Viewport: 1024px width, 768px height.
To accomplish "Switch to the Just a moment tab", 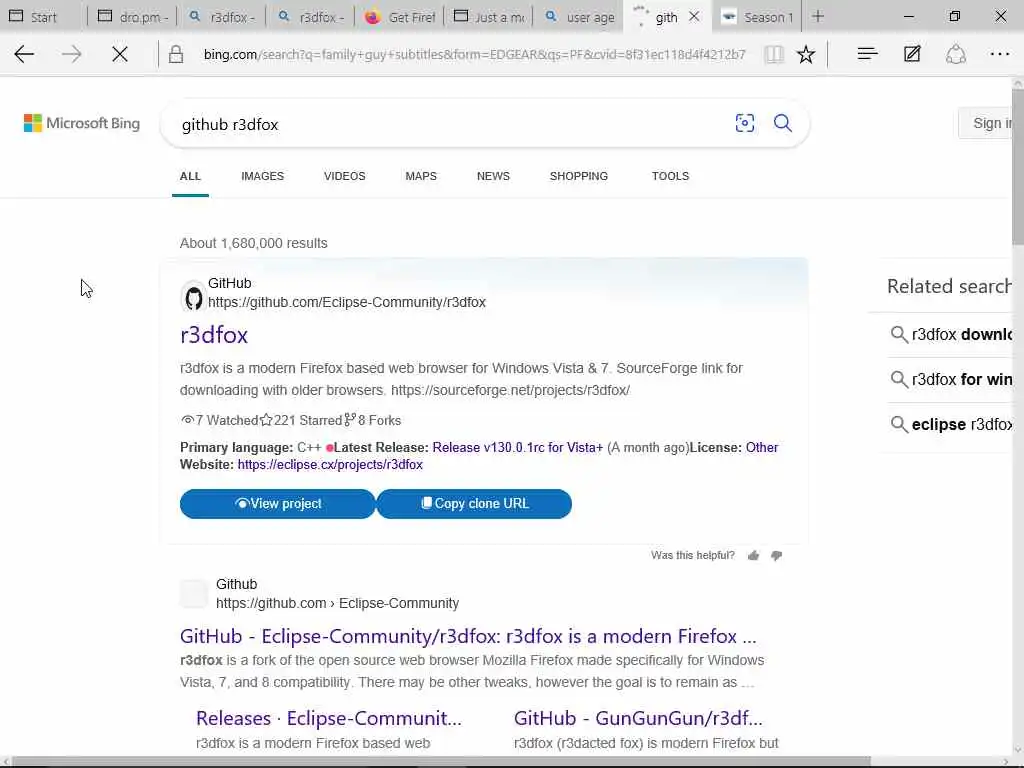I will [488, 16].
